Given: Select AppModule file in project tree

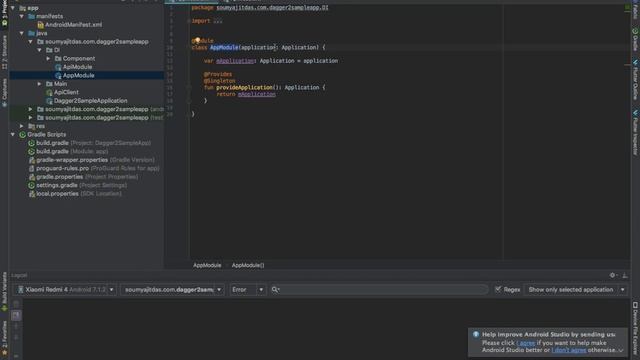Looking at the screenshot, I should coord(78,76).
